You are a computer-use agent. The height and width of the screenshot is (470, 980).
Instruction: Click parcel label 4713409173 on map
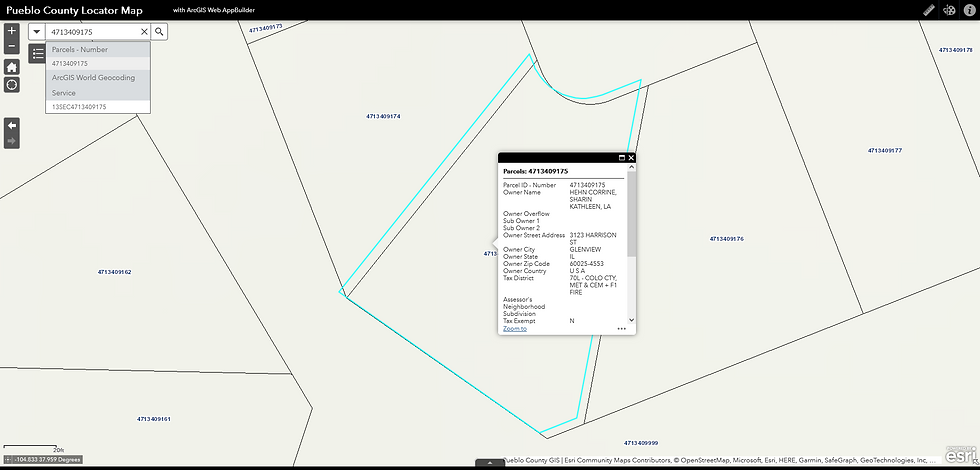tap(266, 28)
